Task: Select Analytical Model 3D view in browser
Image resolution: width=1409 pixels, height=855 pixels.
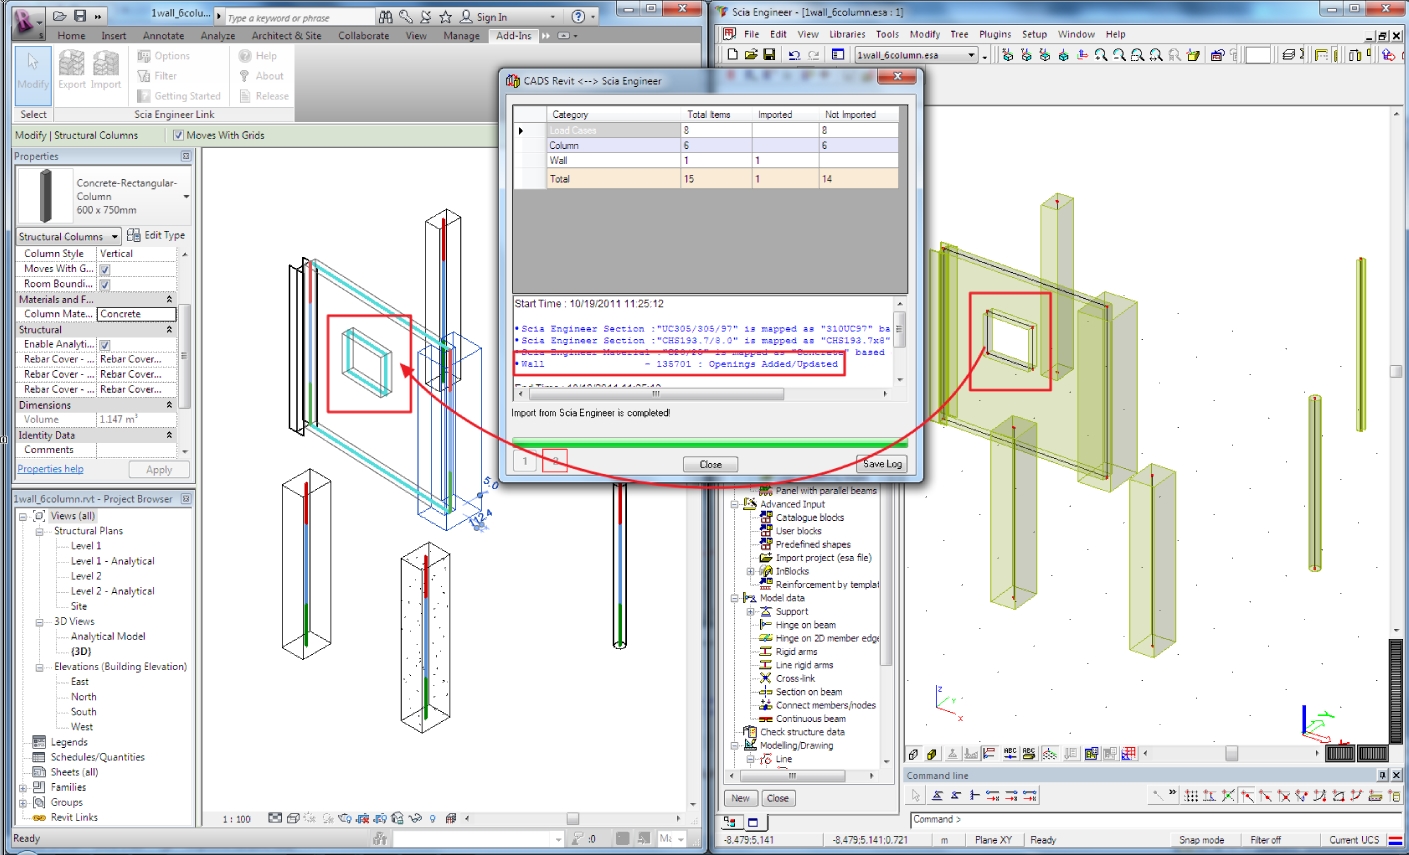Action: tap(108, 636)
